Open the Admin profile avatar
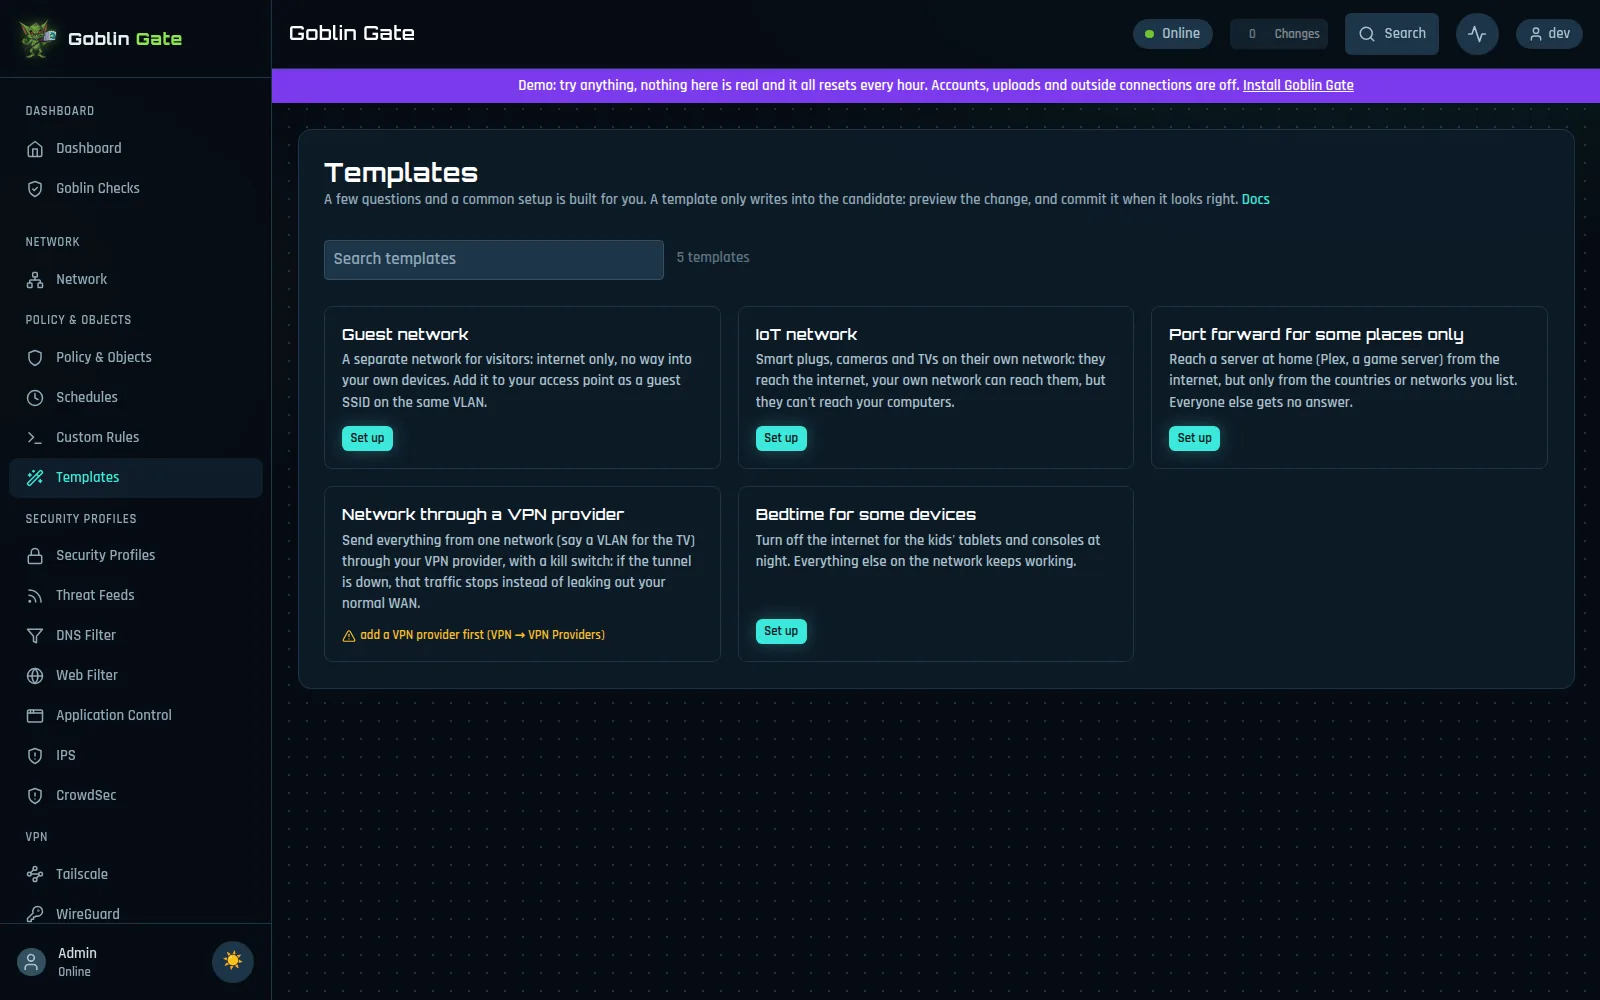The height and width of the screenshot is (1000, 1600). [x=31, y=962]
